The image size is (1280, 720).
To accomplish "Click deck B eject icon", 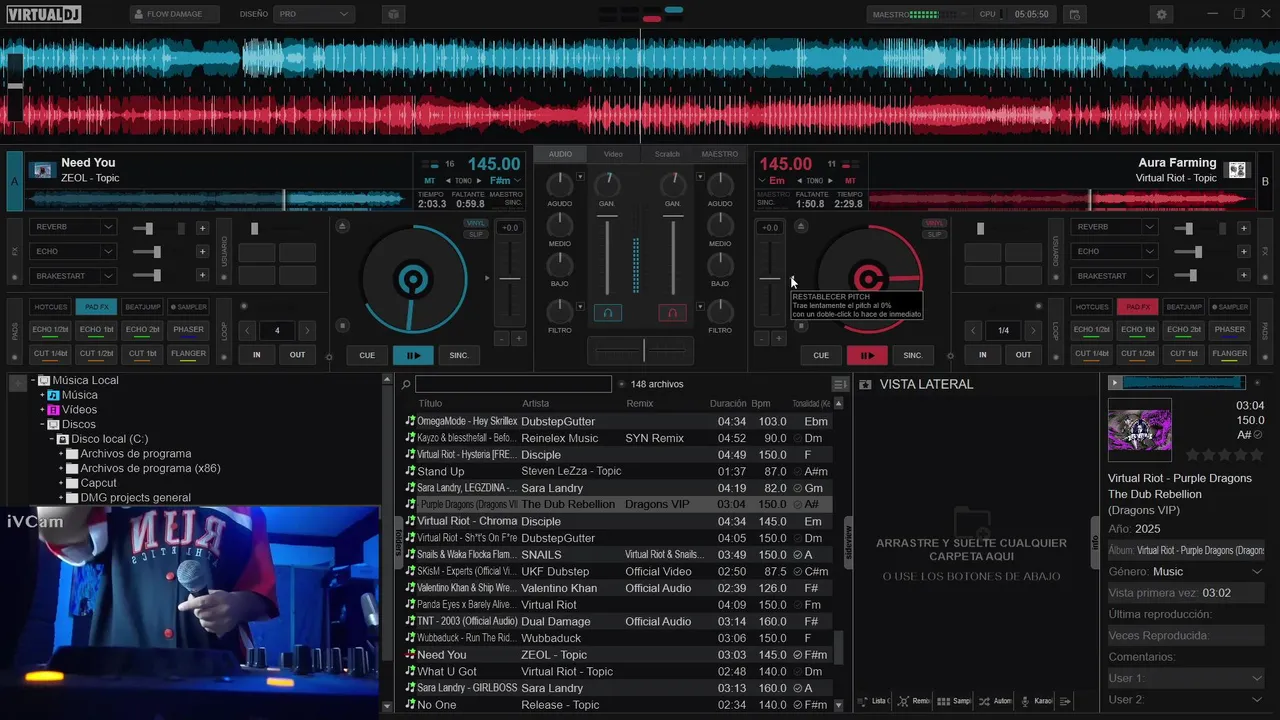I will click(800, 227).
